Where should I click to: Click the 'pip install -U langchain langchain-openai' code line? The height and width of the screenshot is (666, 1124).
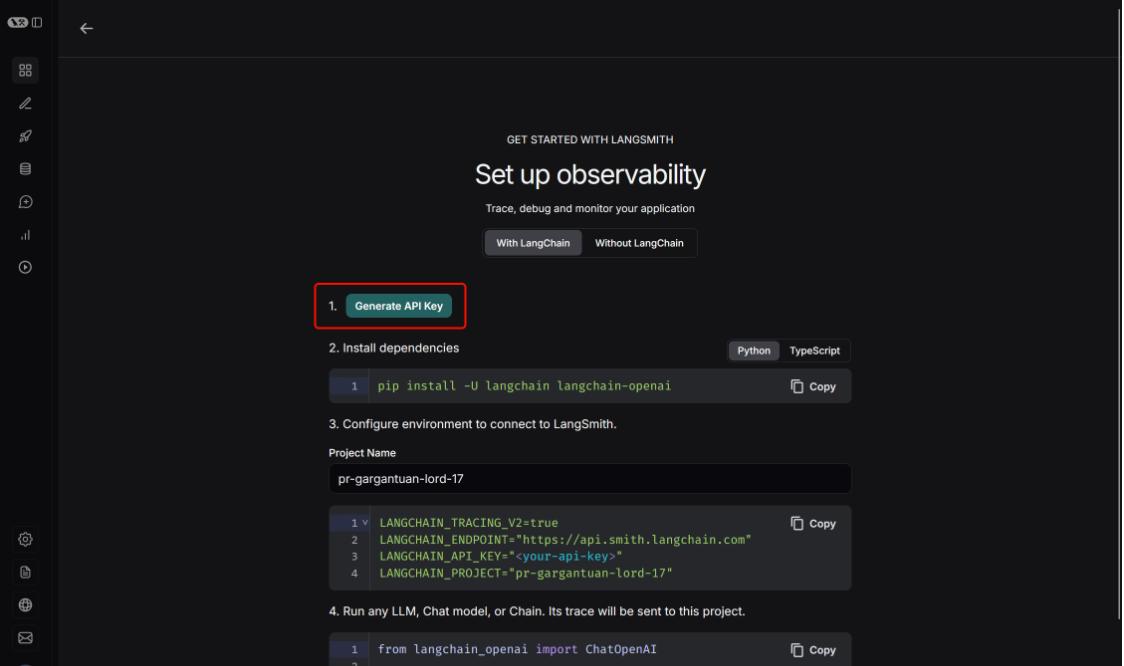coord(524,386)
